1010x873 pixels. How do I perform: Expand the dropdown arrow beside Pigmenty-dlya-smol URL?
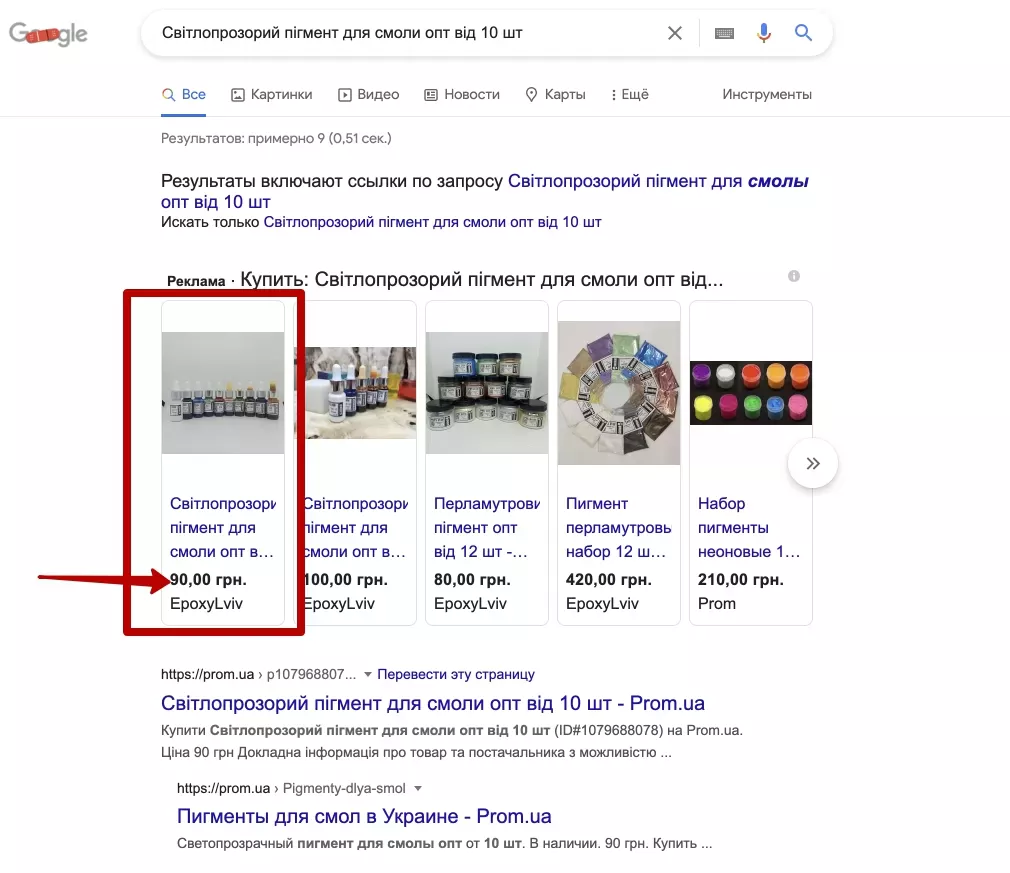417,789
